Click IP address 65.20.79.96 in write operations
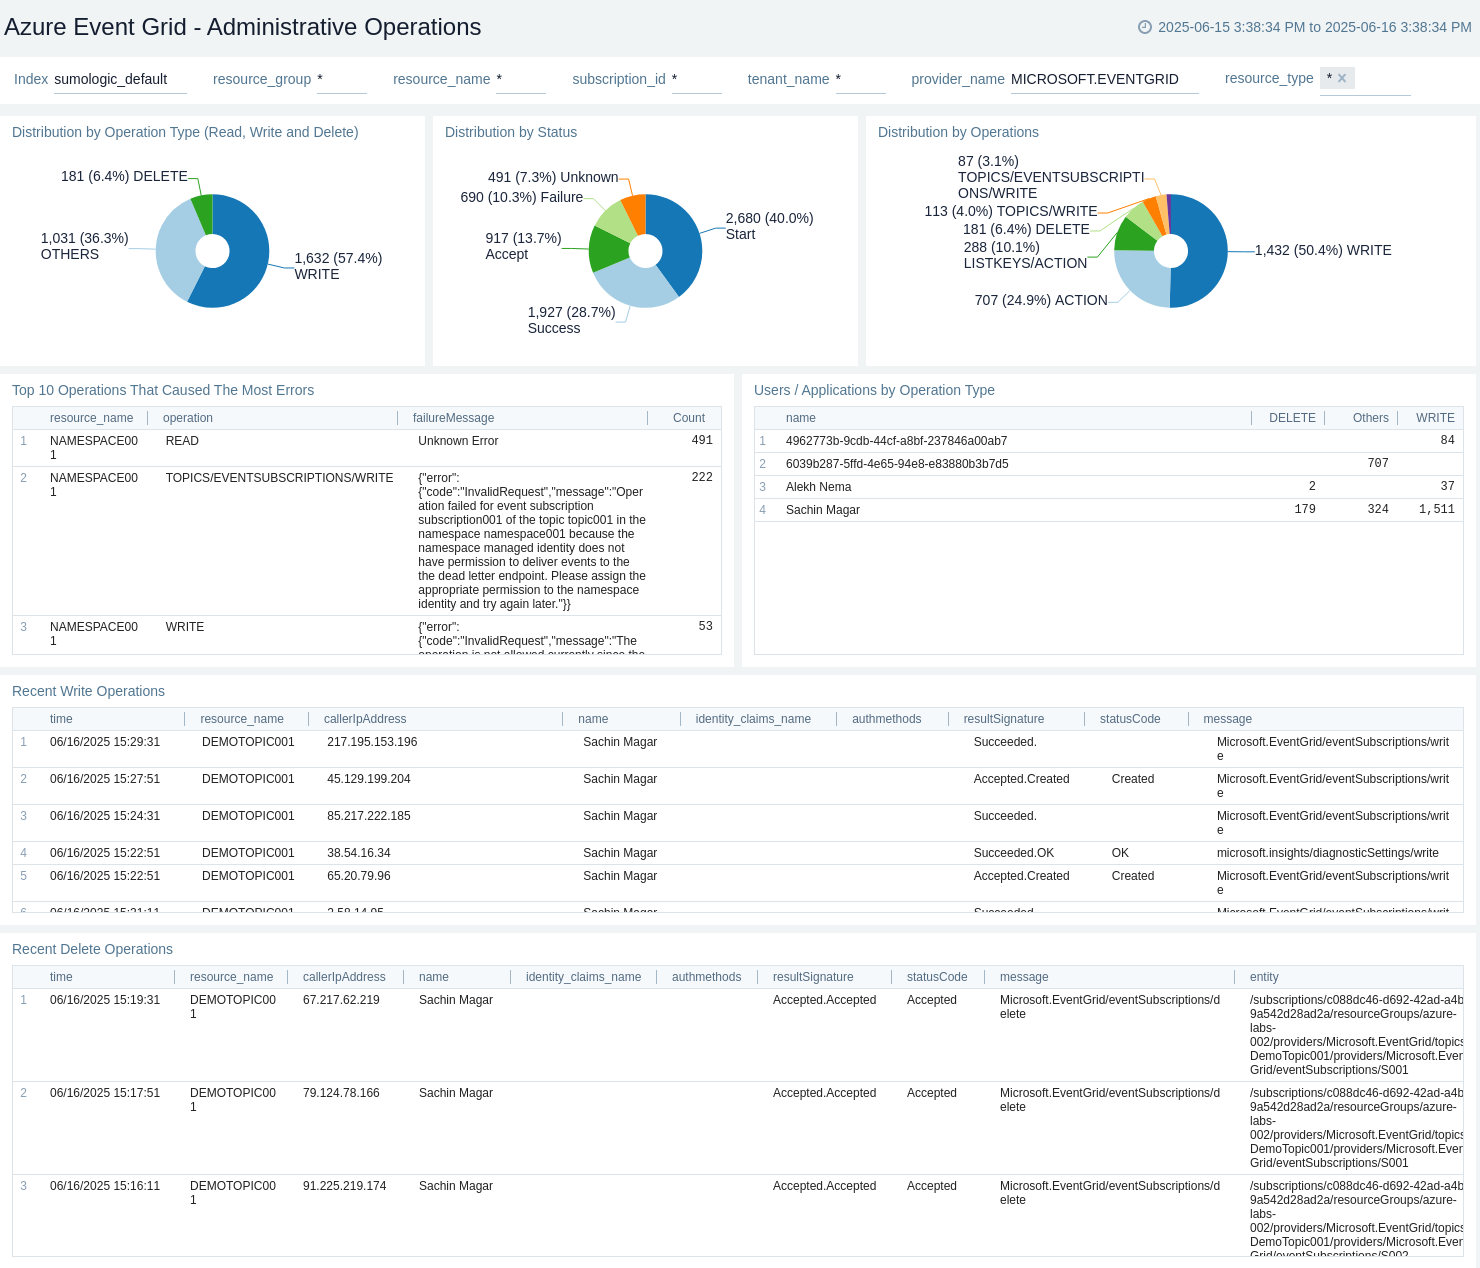 click(x=359, y=876)
